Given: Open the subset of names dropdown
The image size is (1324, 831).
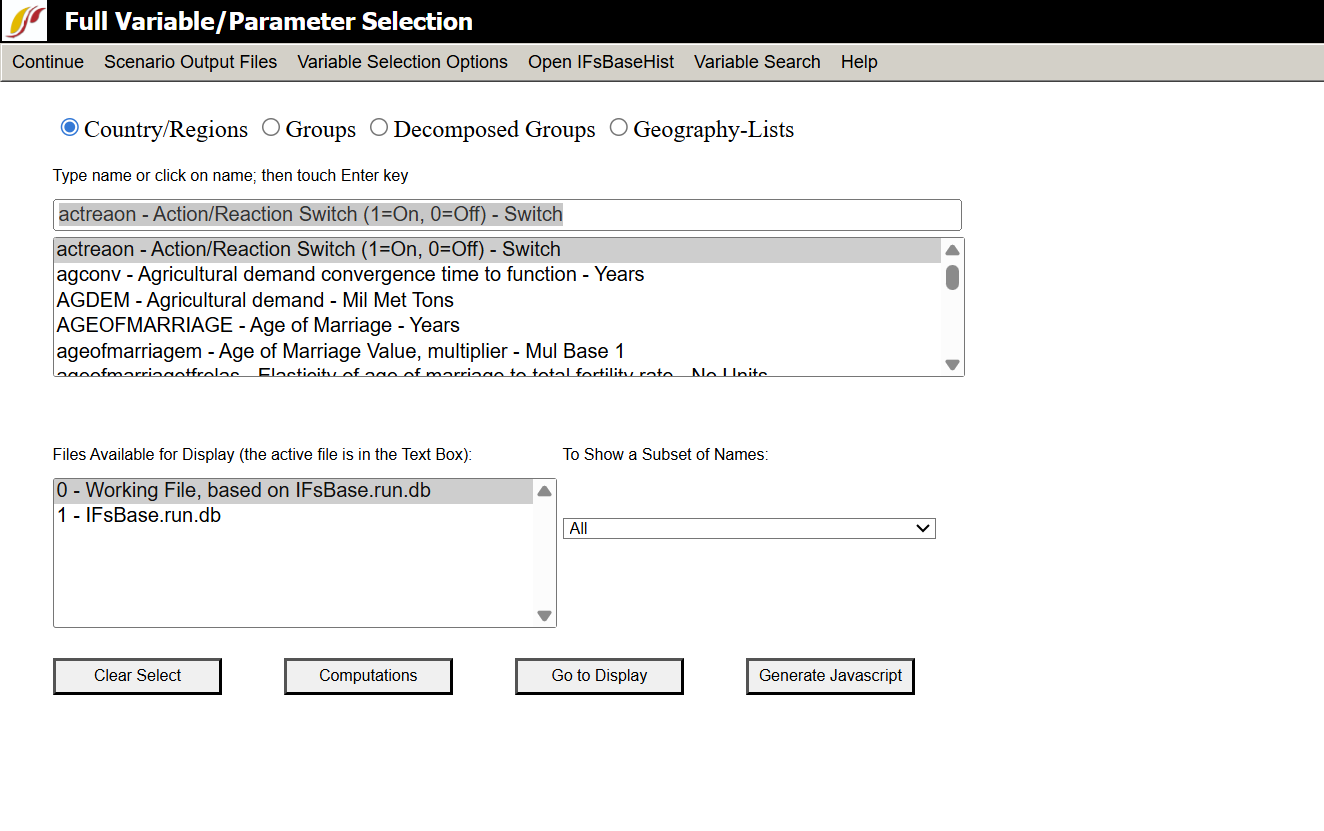Looking at the screenshot, I should tap(749, 528).
